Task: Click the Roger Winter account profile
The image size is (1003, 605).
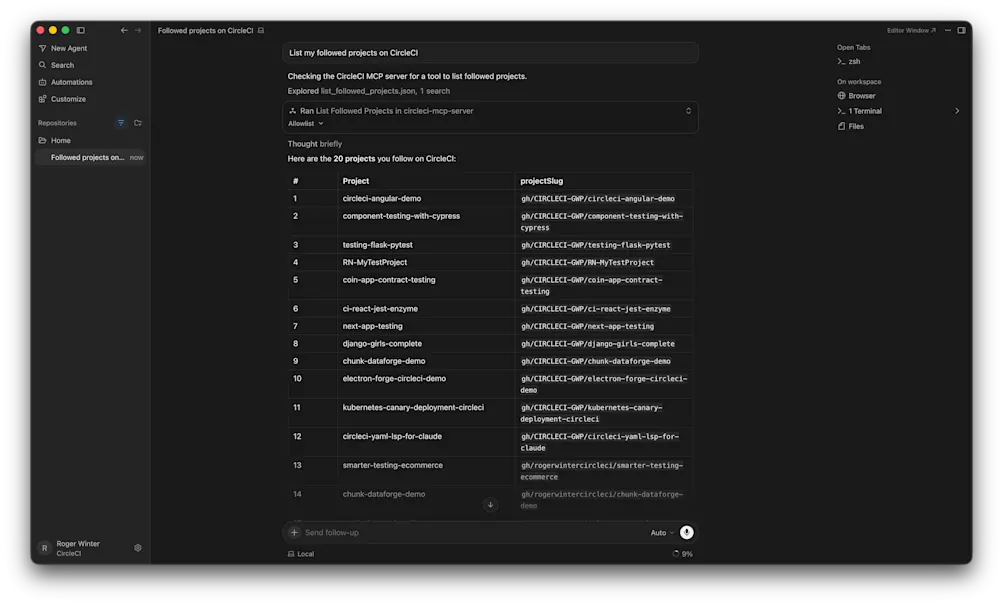Action: [78, 548]
